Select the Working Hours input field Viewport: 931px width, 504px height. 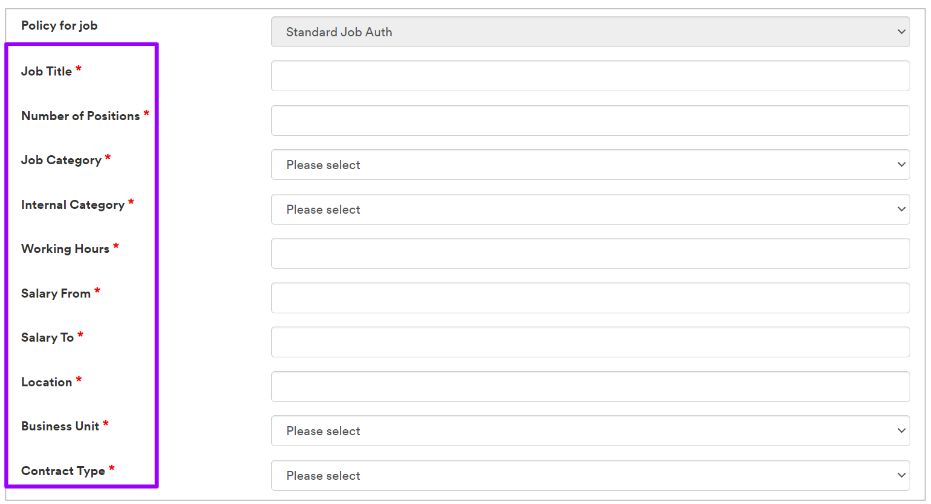click(x=590, y=254)
